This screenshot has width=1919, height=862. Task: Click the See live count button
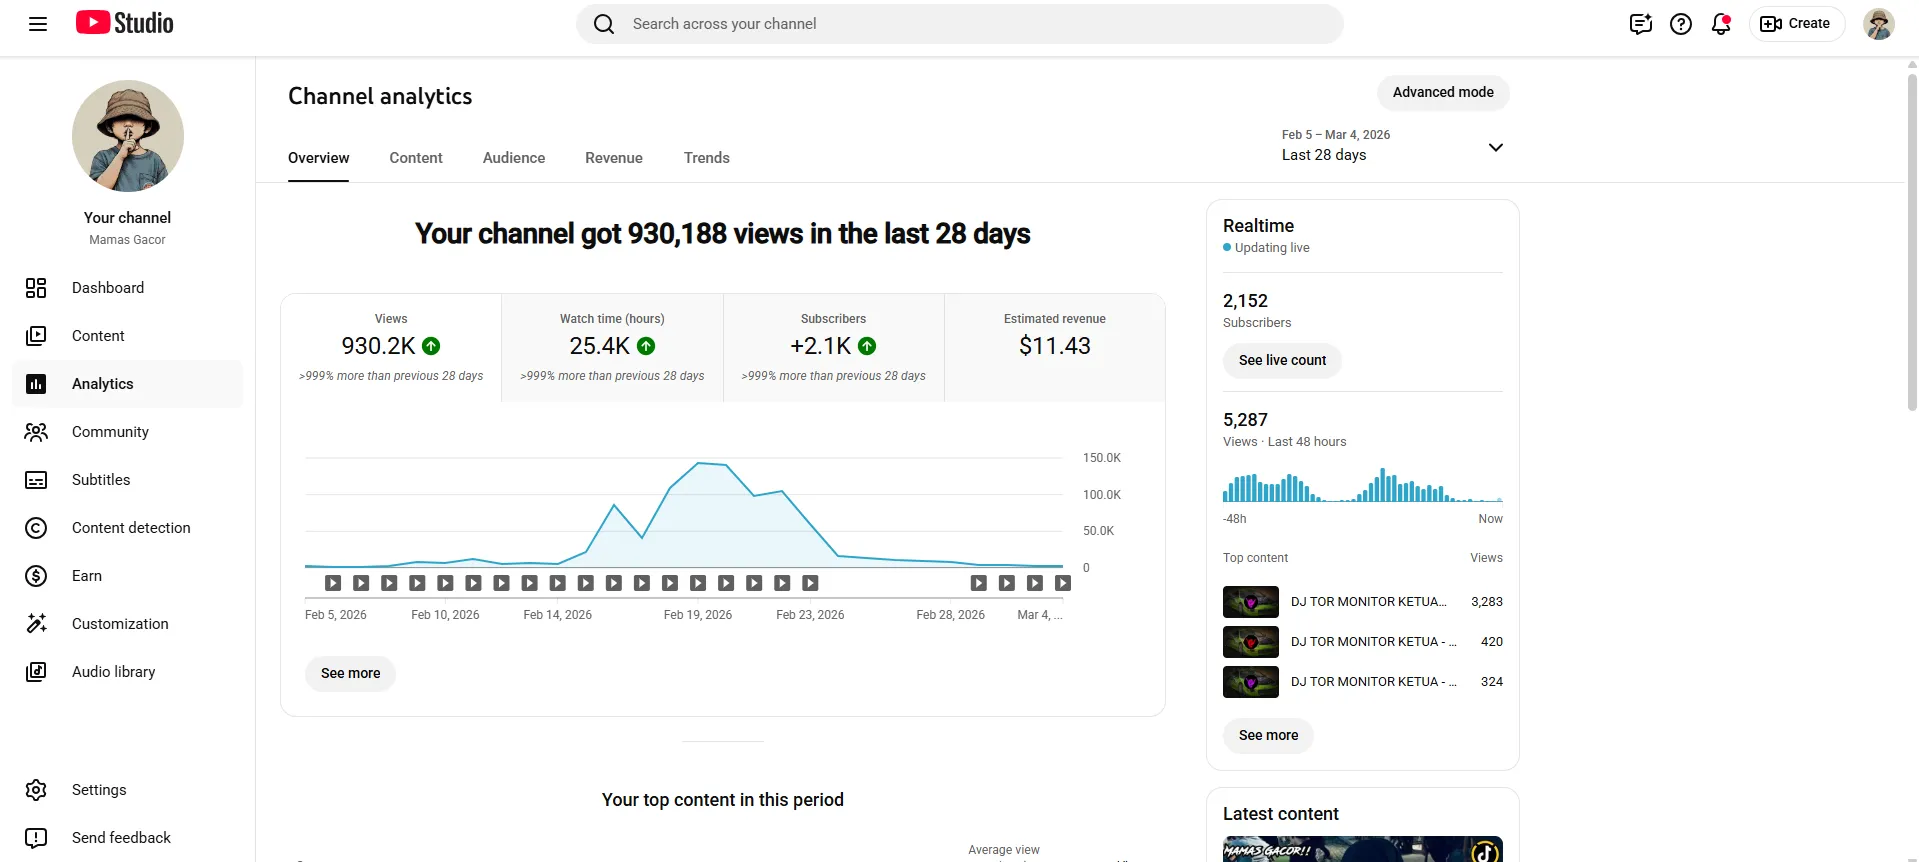[x=1282, y=360]
